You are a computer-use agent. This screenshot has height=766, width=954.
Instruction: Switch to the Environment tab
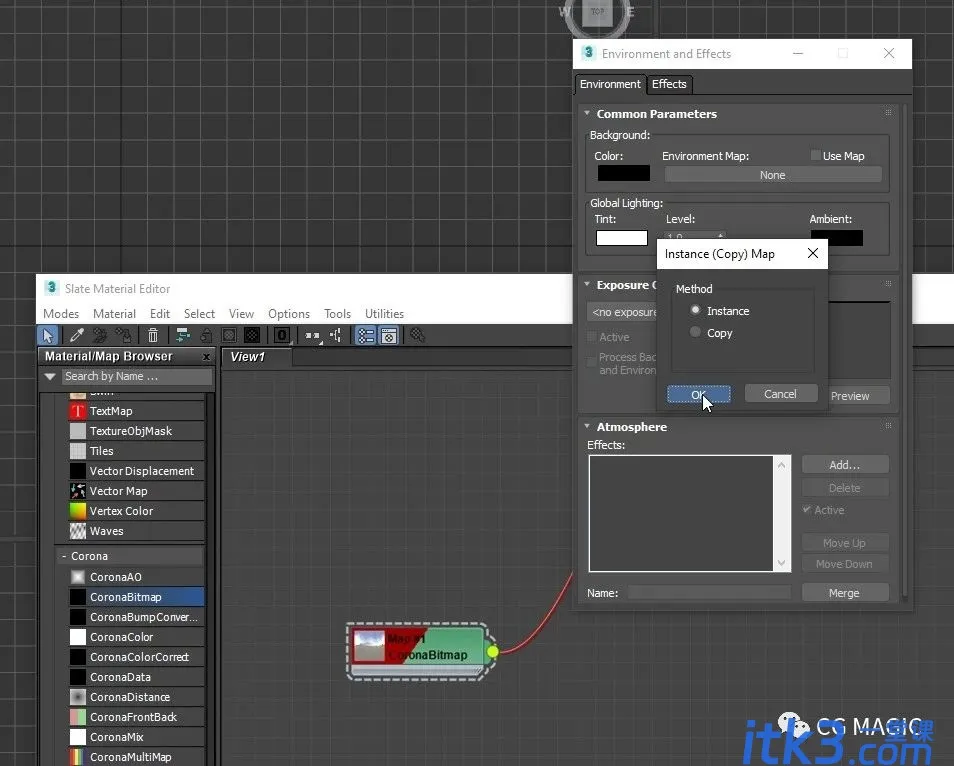point(610,84)
